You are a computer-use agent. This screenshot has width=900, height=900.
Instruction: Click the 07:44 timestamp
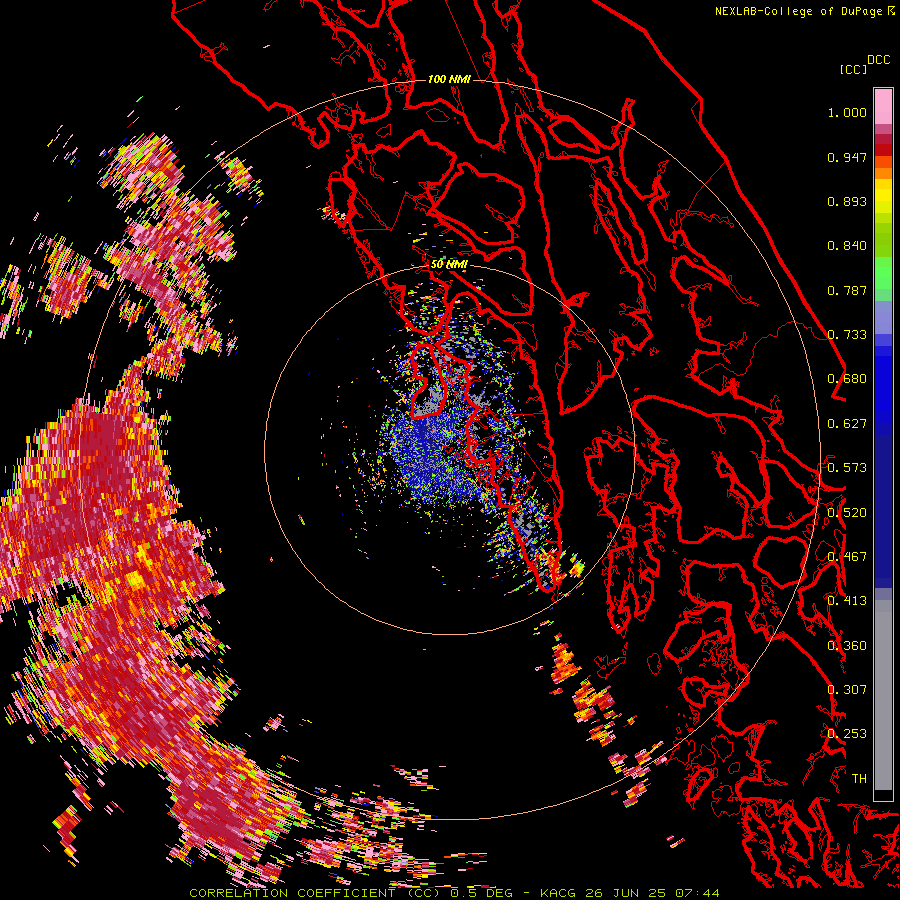tap(697, 893)
